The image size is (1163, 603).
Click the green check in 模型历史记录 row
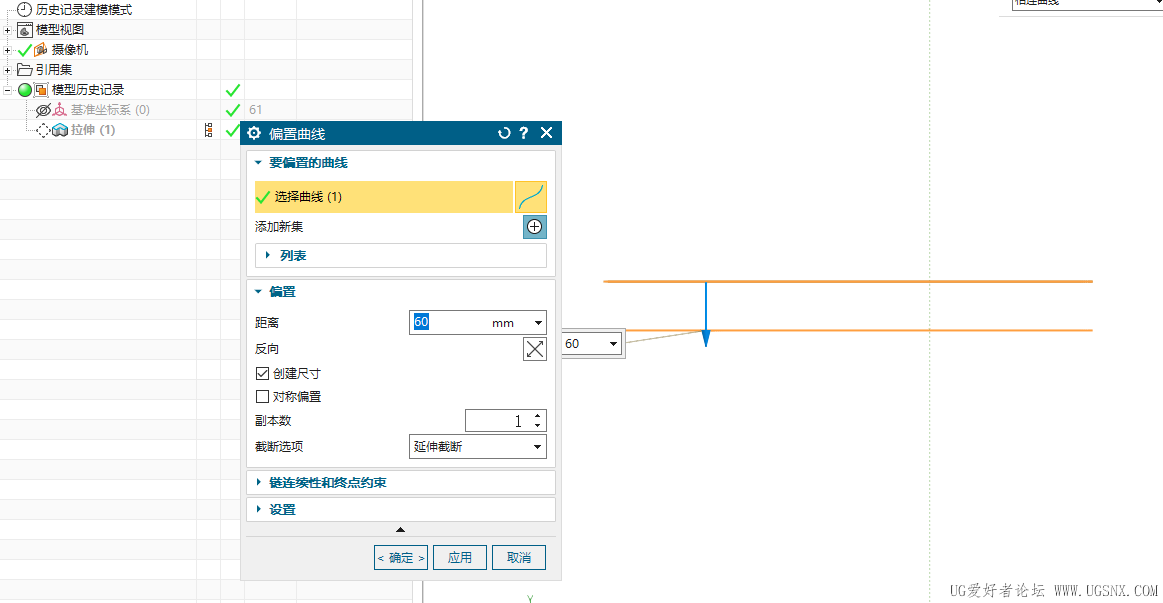point(233,90)
